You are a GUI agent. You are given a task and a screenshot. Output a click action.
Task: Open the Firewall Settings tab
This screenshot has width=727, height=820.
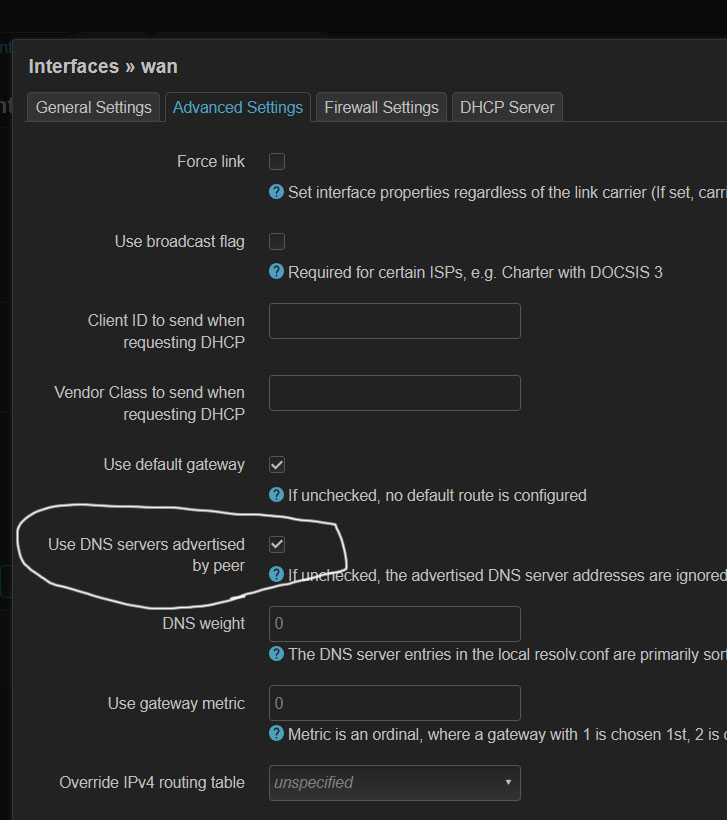pos(381,107)
